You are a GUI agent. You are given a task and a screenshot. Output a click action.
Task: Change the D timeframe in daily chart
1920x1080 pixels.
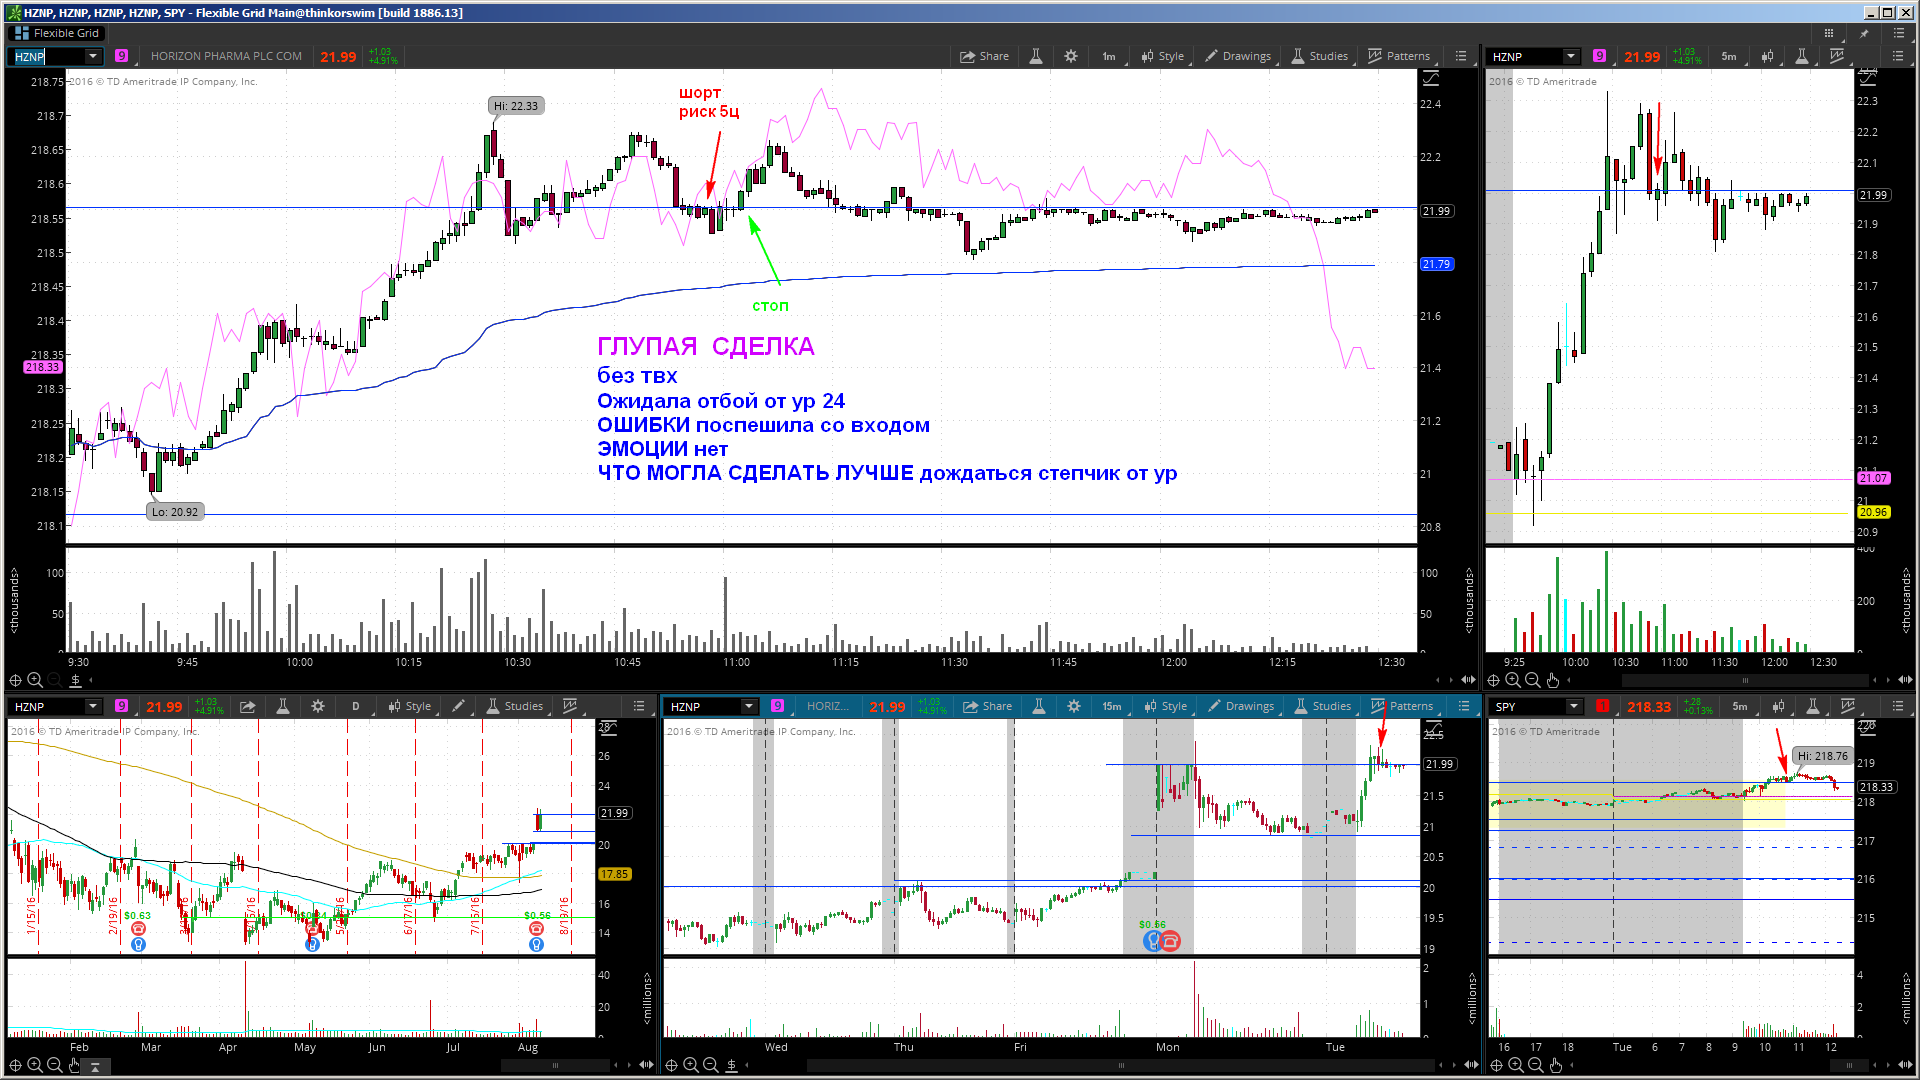click(x=356, y=706)
